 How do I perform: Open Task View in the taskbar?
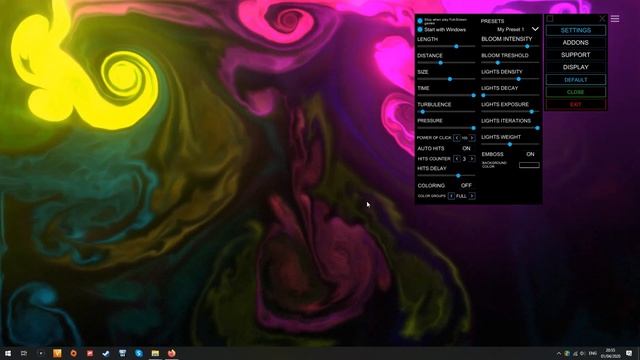[24, 353]
